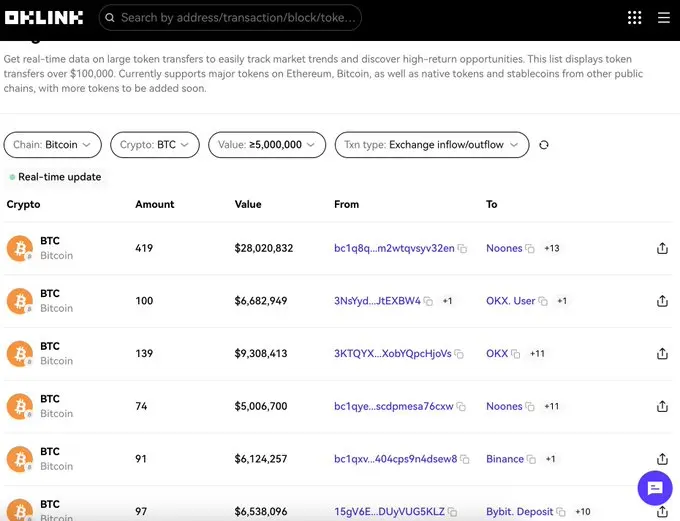Screen dimensions: 680x521
Task: Select the $9,308,413 value cell
Action: pyautogui.click(x=261, y=354)
